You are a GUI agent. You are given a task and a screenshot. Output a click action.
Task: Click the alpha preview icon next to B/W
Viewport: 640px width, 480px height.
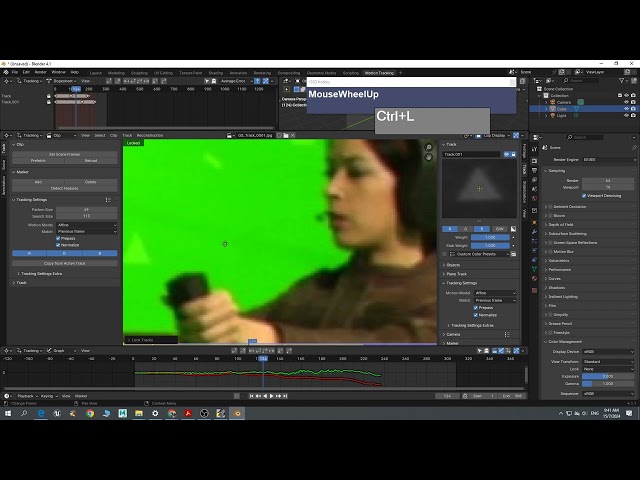coord(513,229)
